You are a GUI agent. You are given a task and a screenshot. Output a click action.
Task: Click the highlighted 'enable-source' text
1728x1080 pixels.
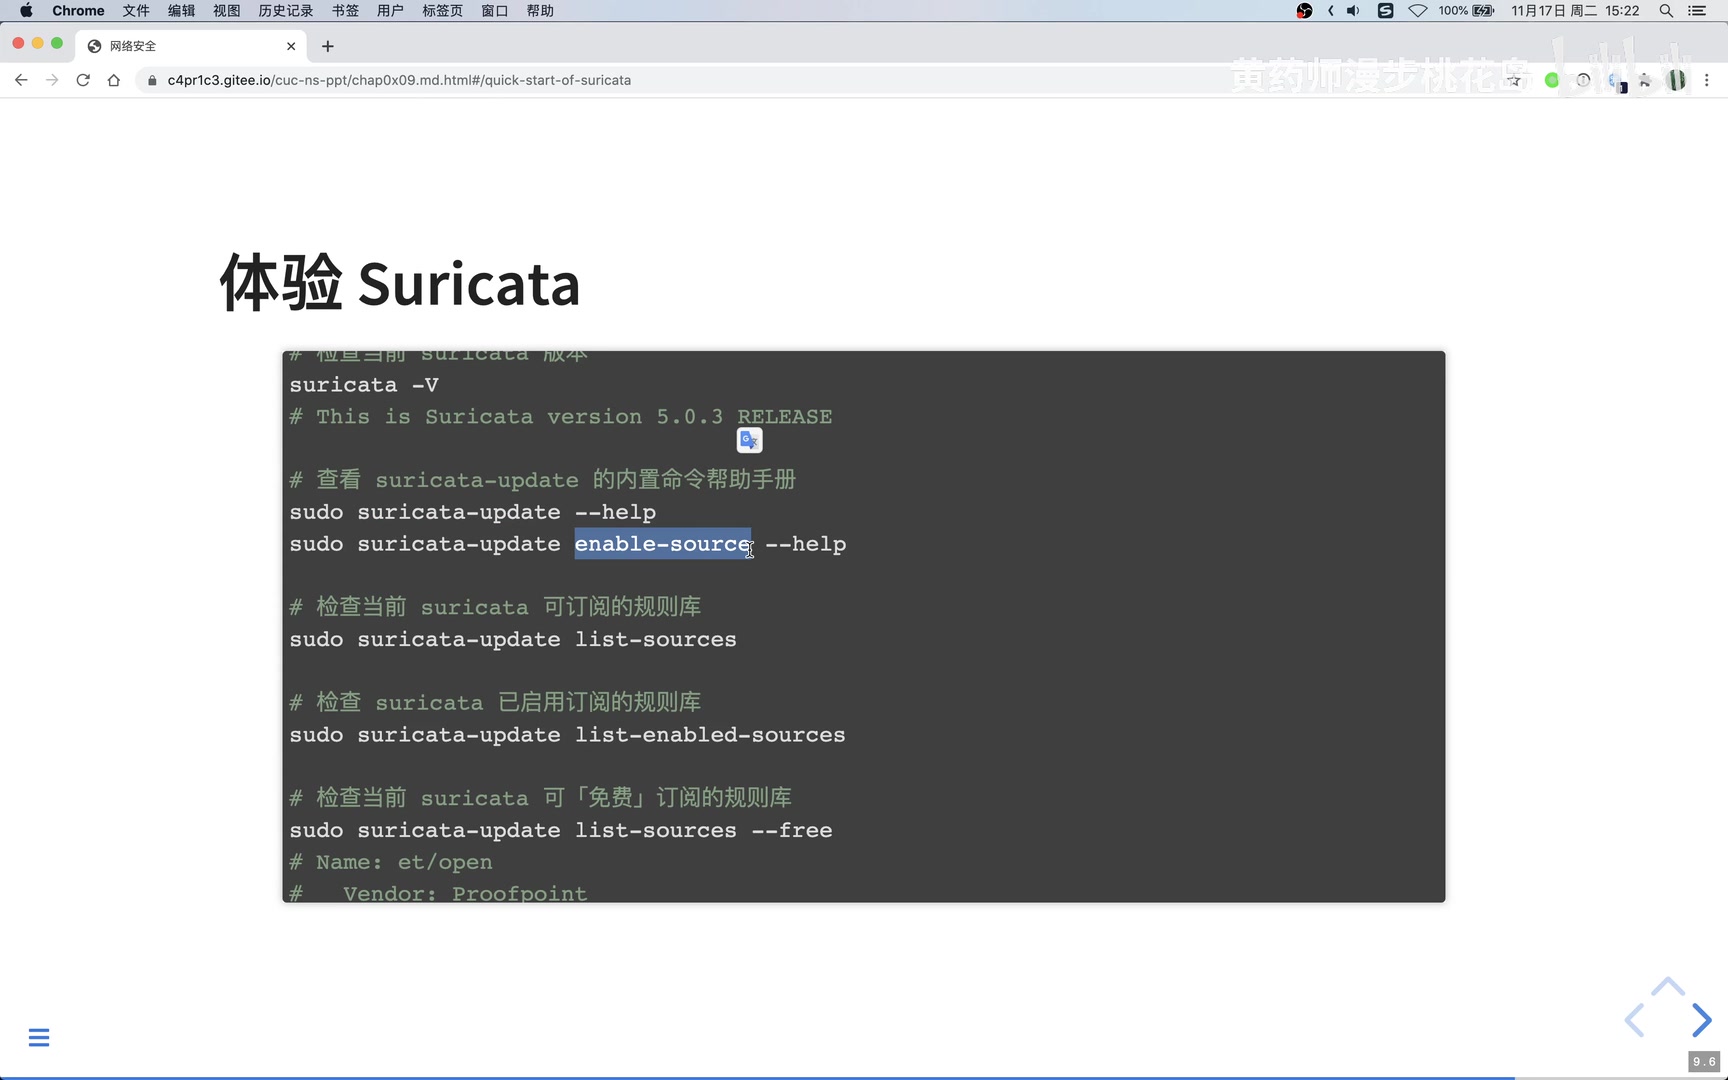[662, 544]
